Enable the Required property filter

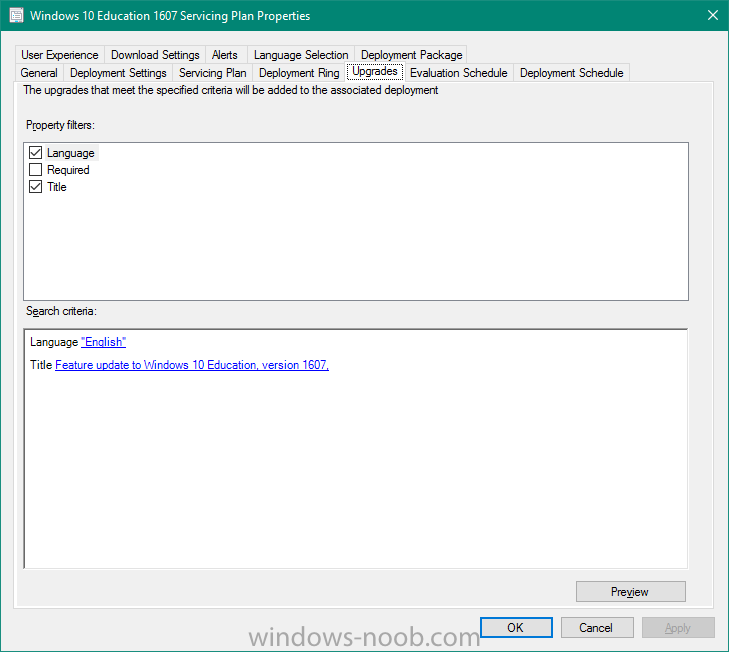coord(35,170)
